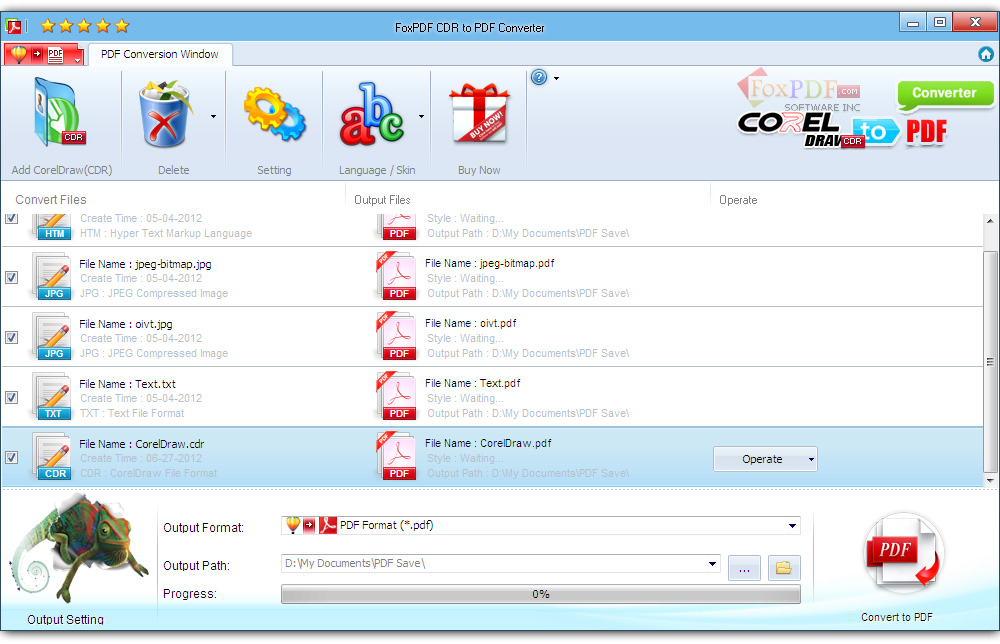Click the Output Setting label
Screen dimensions: 1000x644
[65, 619]
